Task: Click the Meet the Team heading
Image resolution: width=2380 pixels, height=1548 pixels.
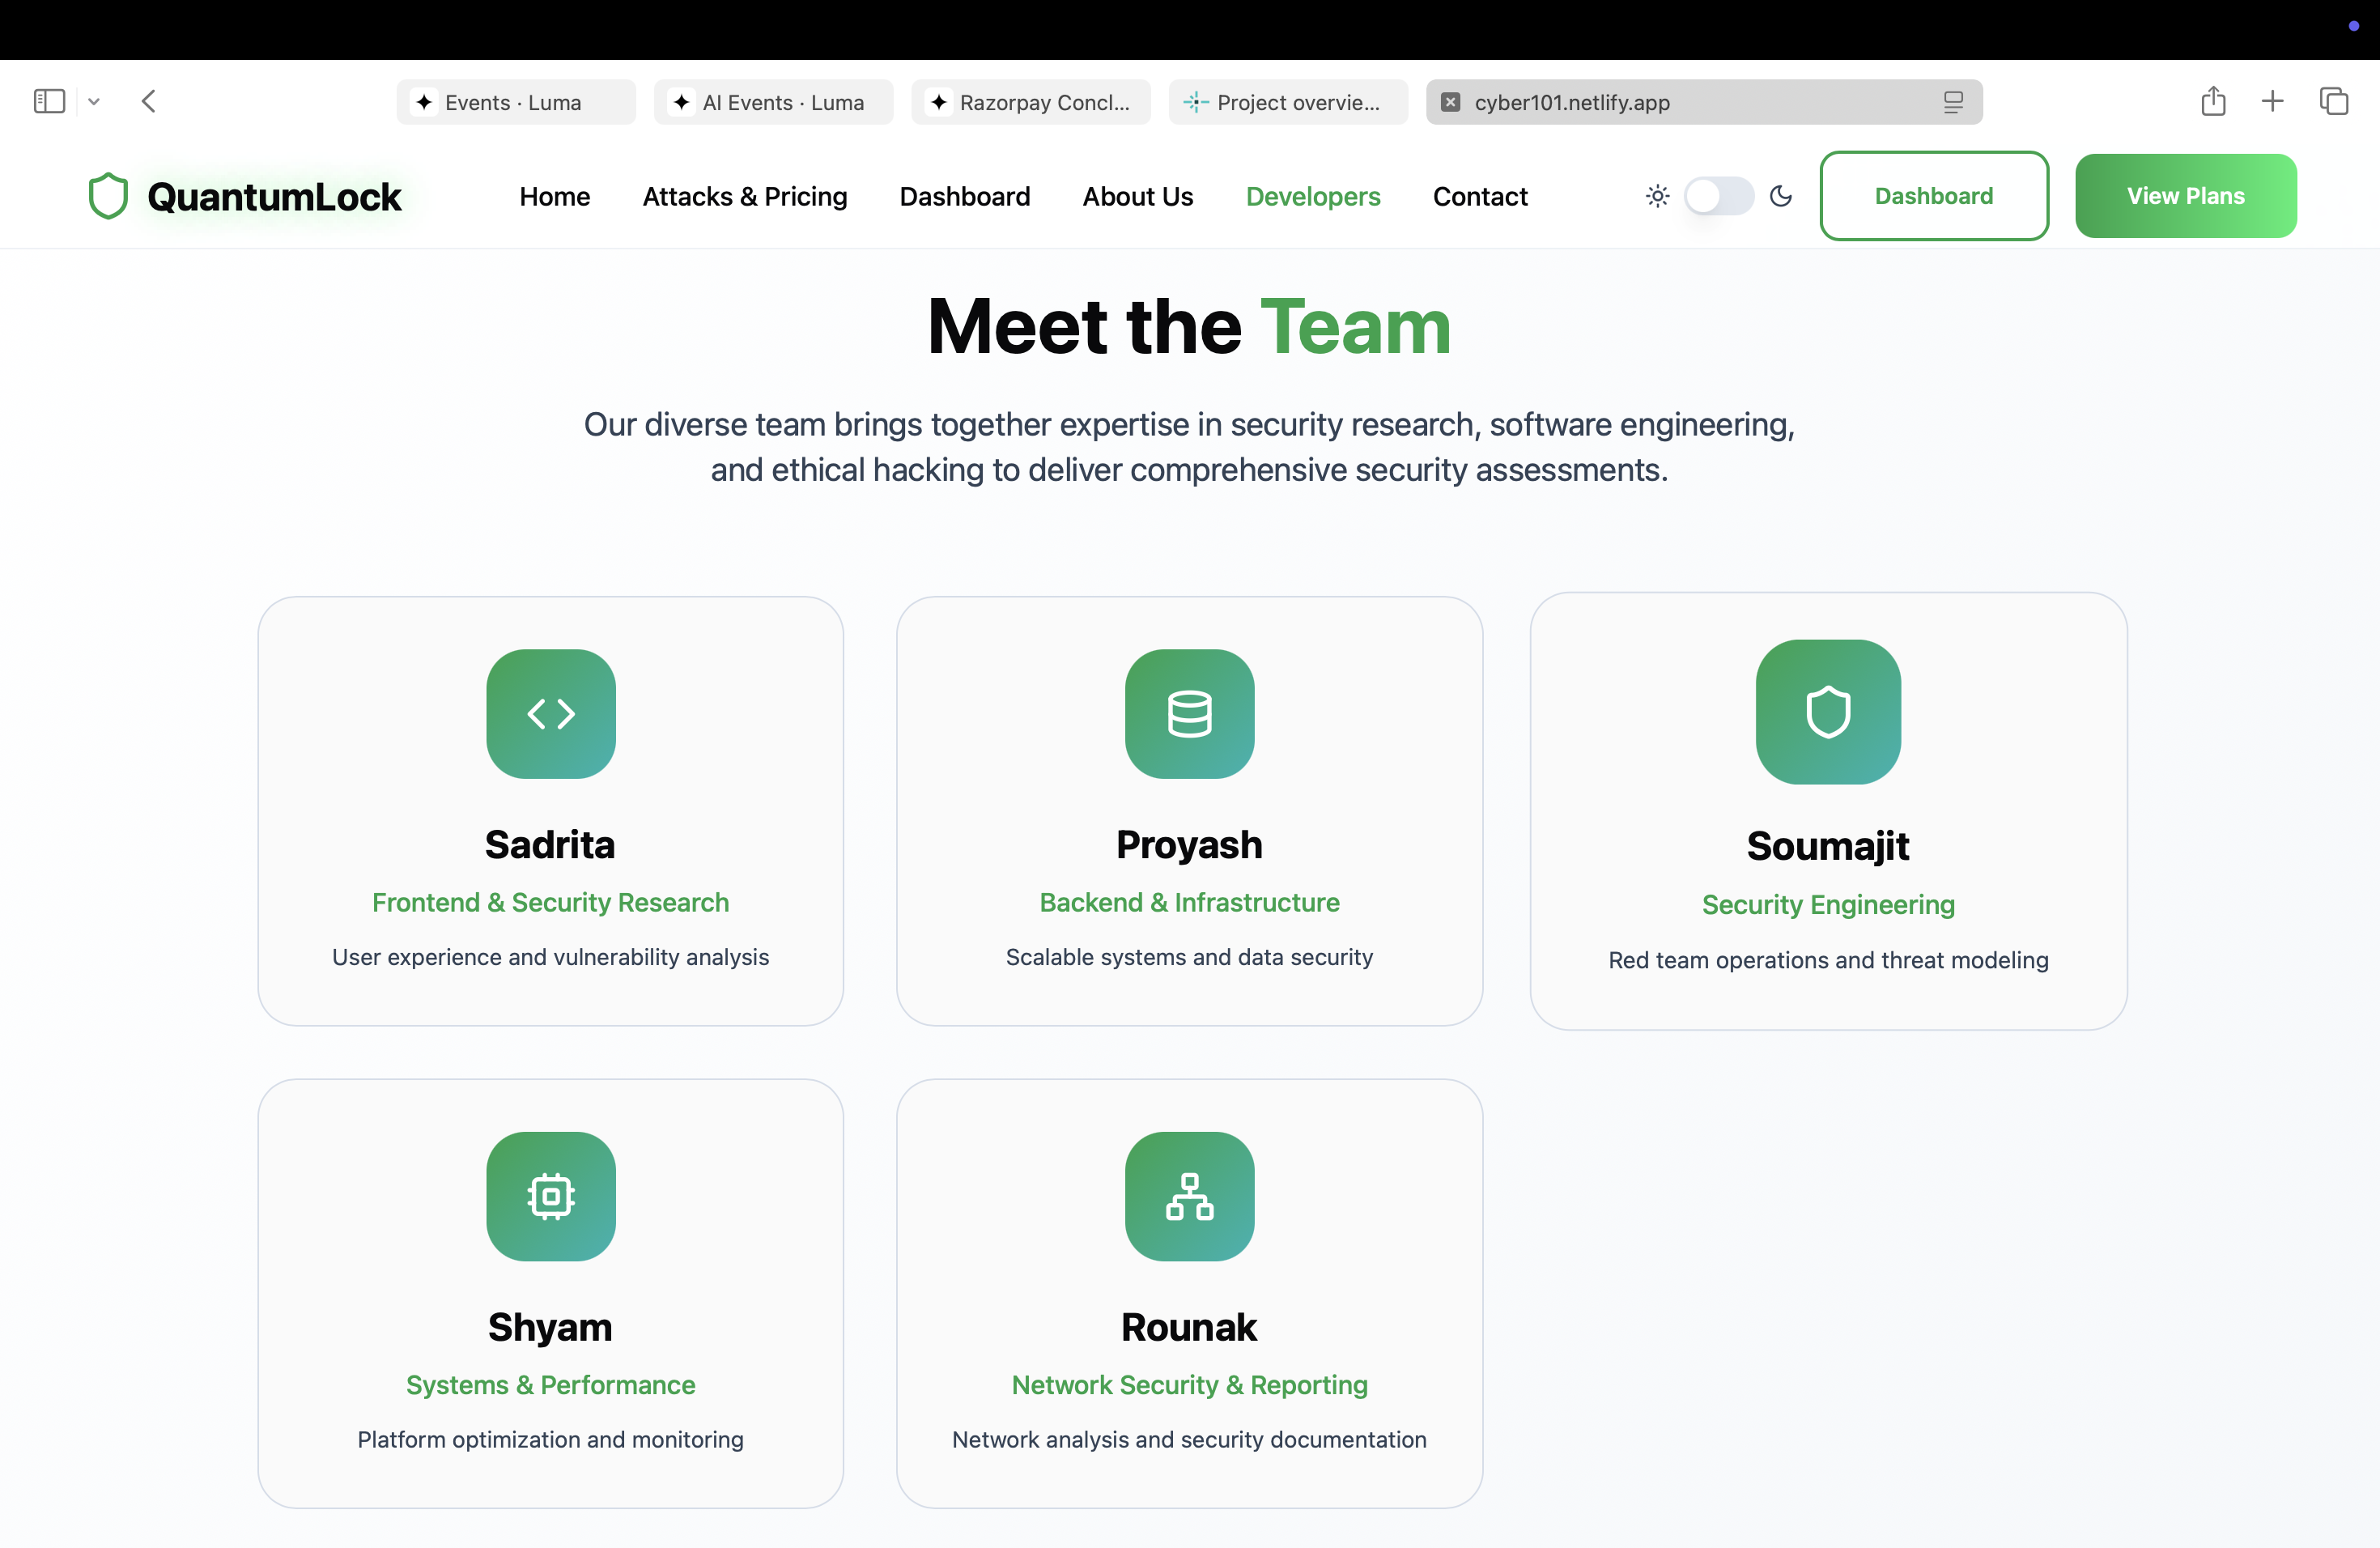Action: (1189, 326)
